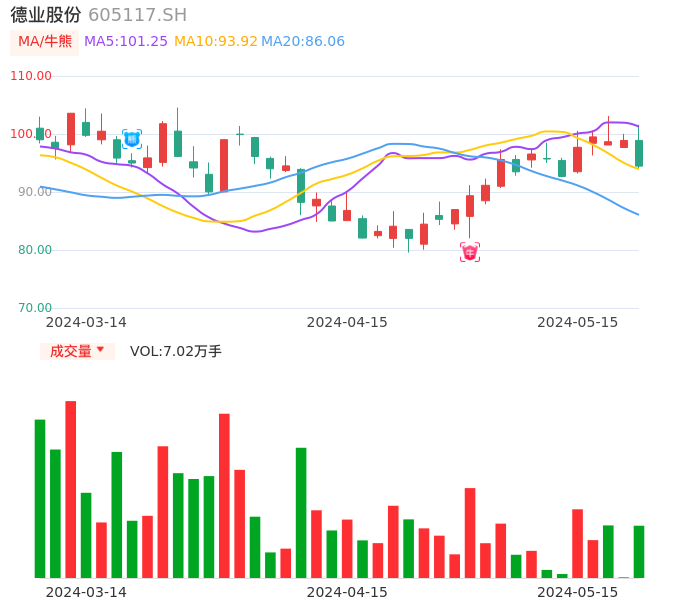Click the last green candlestick on the right

point(639,152)
